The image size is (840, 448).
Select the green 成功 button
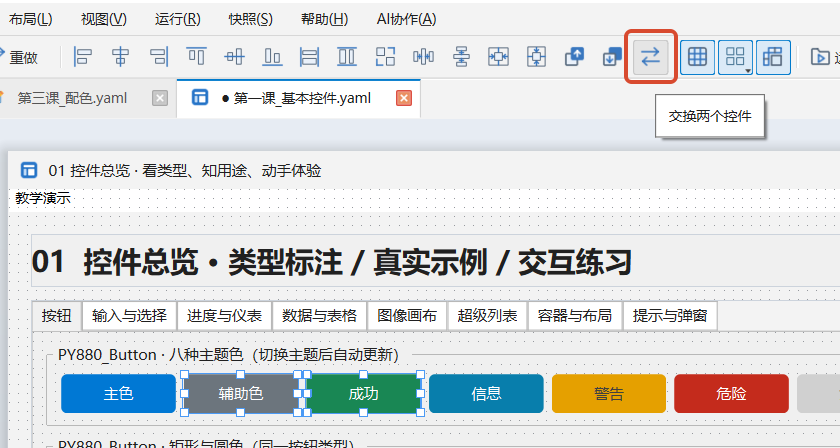click(x=363, y=393)
